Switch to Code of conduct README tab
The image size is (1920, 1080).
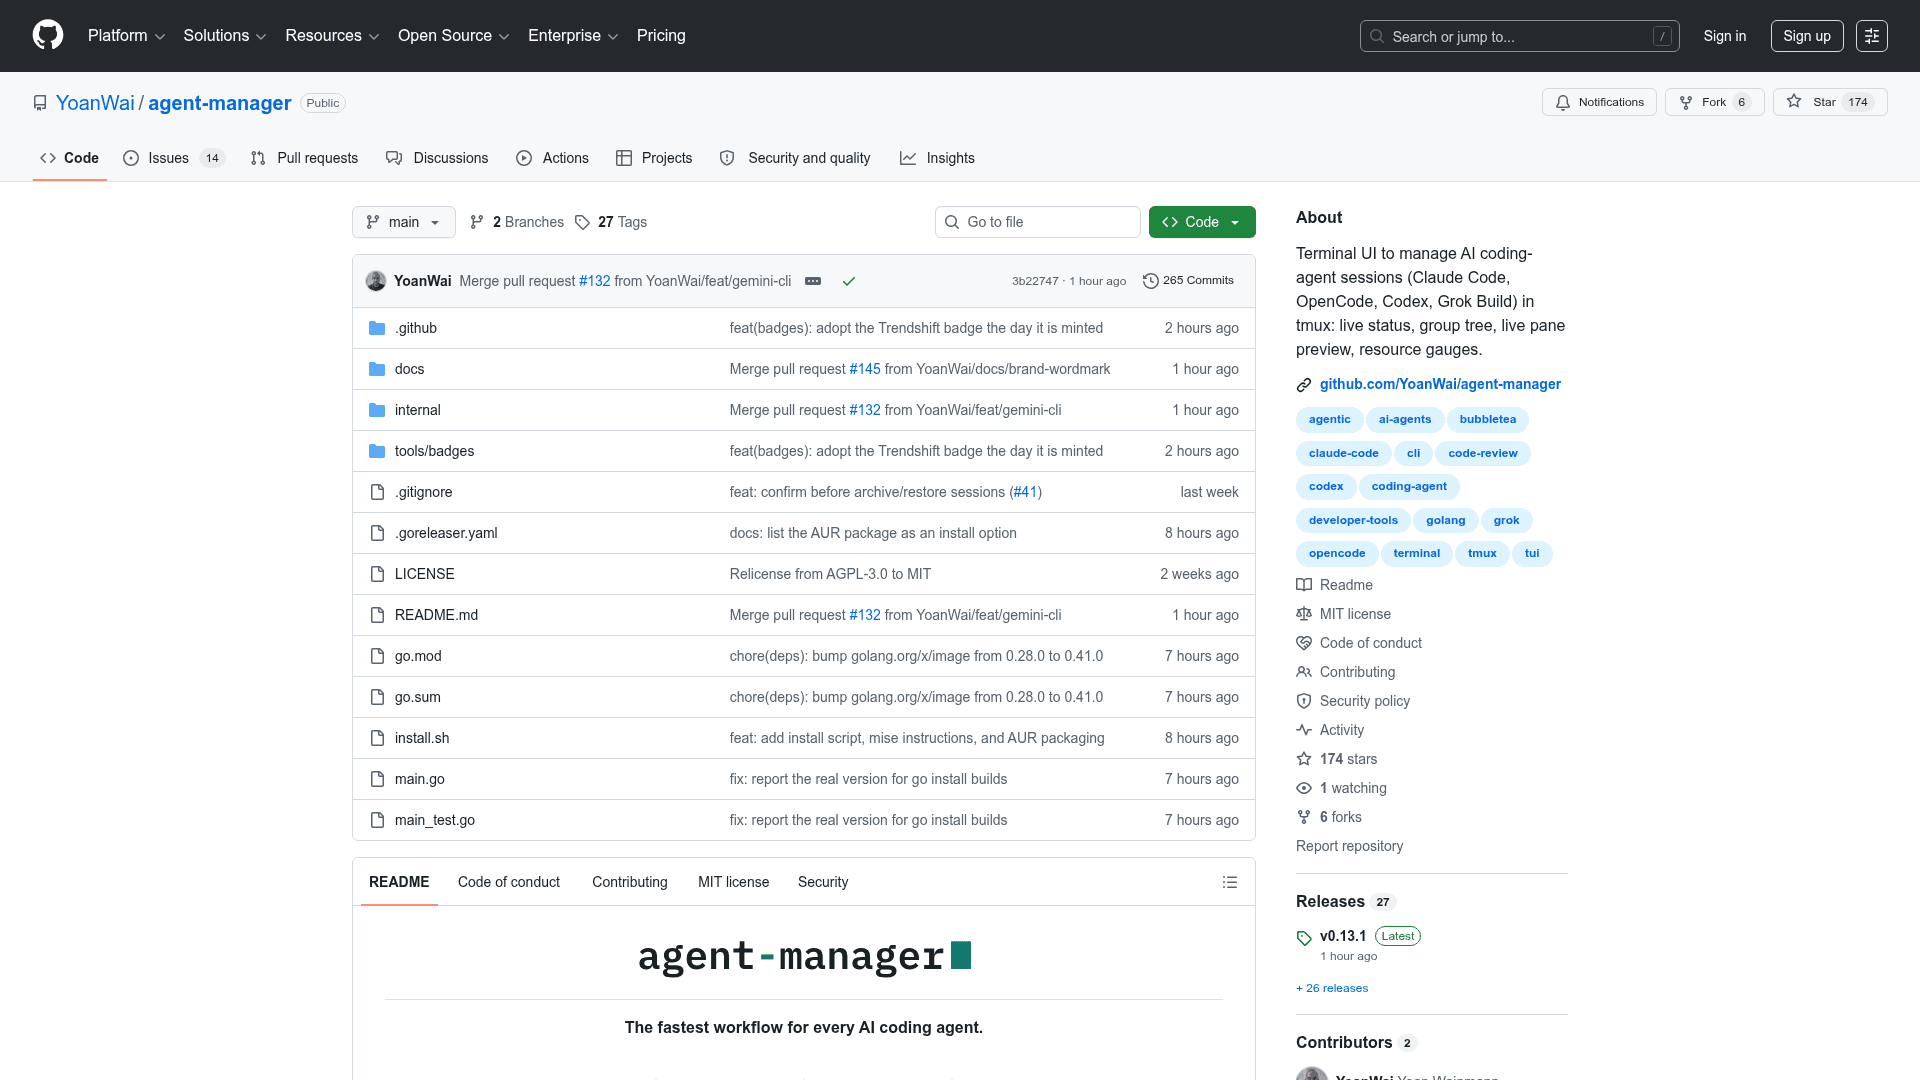(509, 882)
